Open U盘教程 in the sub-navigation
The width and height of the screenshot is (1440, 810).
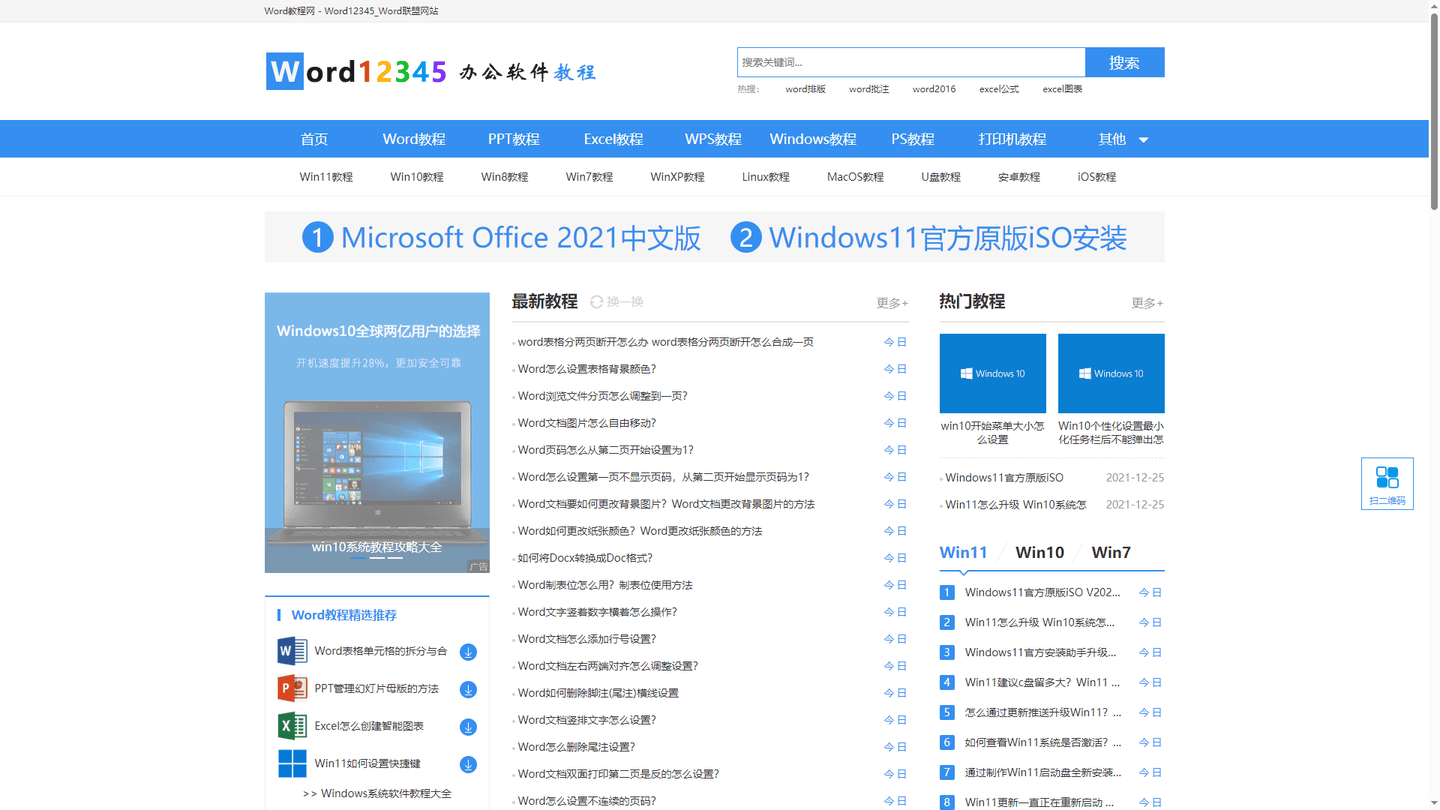pos(941,177)
